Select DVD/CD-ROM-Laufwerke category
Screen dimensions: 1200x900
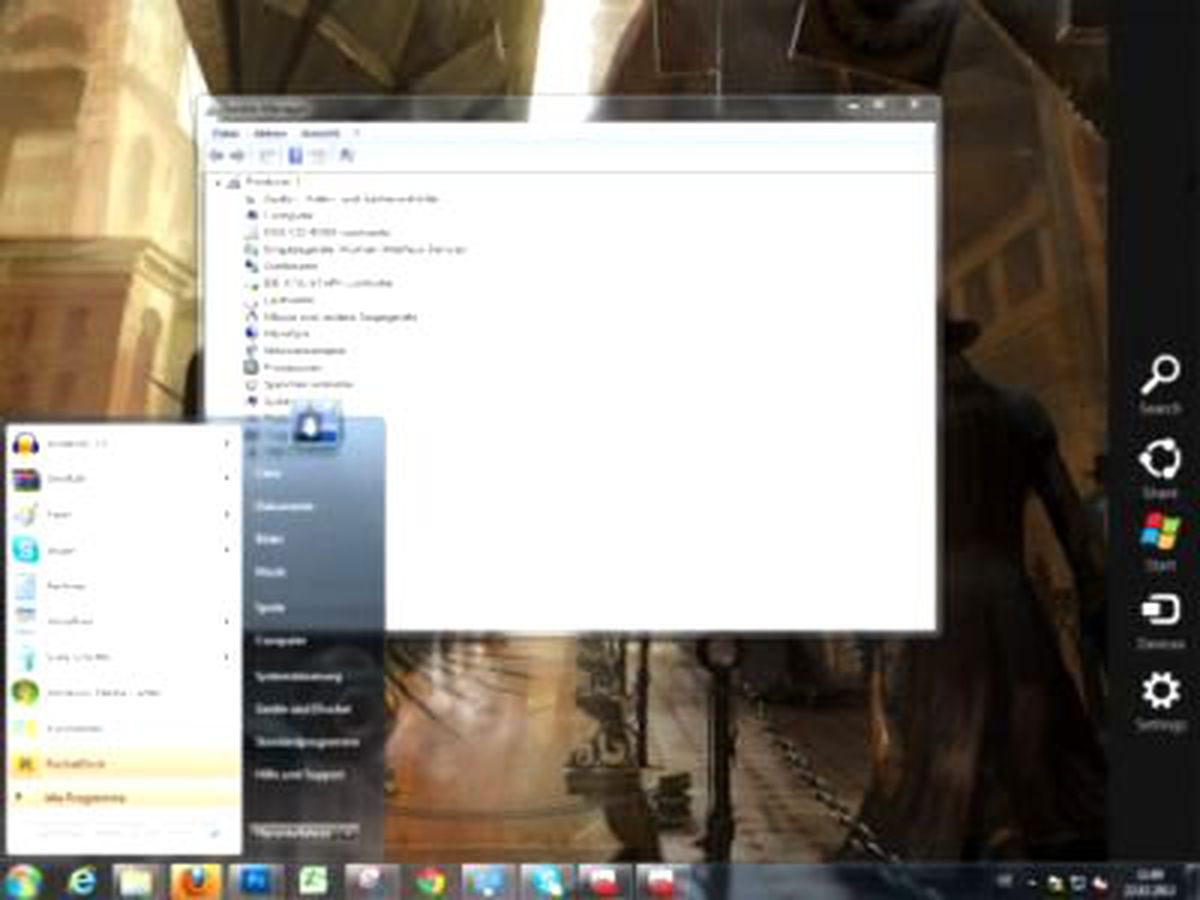327,232
